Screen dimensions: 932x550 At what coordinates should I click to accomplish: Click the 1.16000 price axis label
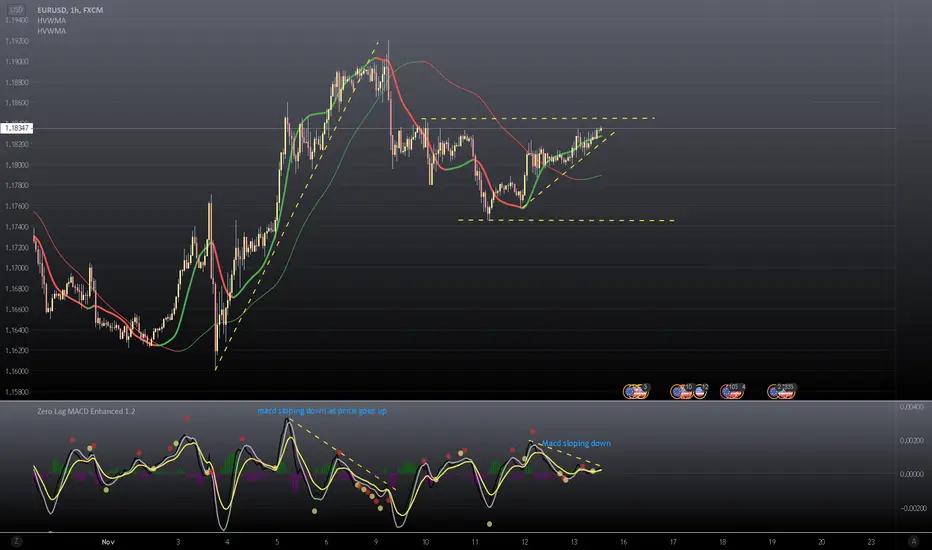pyautogui.click(x=17, y=371)
